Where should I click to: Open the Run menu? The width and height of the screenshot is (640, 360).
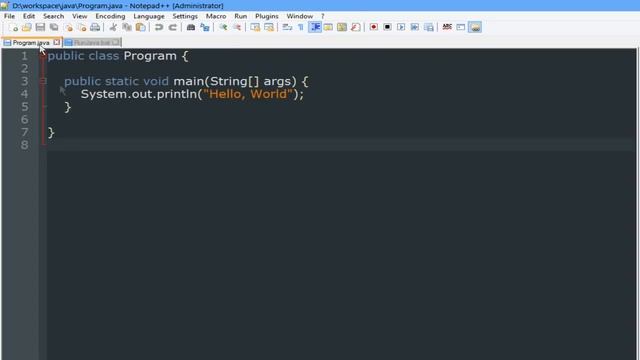coord(240,16)
